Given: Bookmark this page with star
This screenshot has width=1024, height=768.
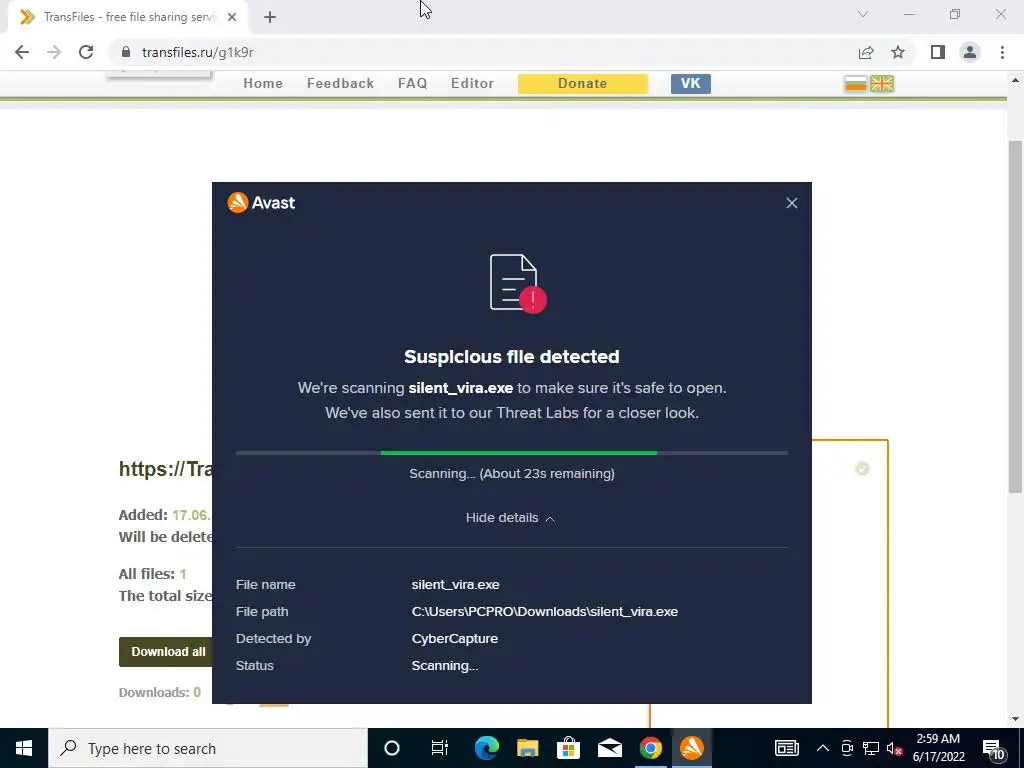Looking at the screenshot, I should [x=898, y=52].
